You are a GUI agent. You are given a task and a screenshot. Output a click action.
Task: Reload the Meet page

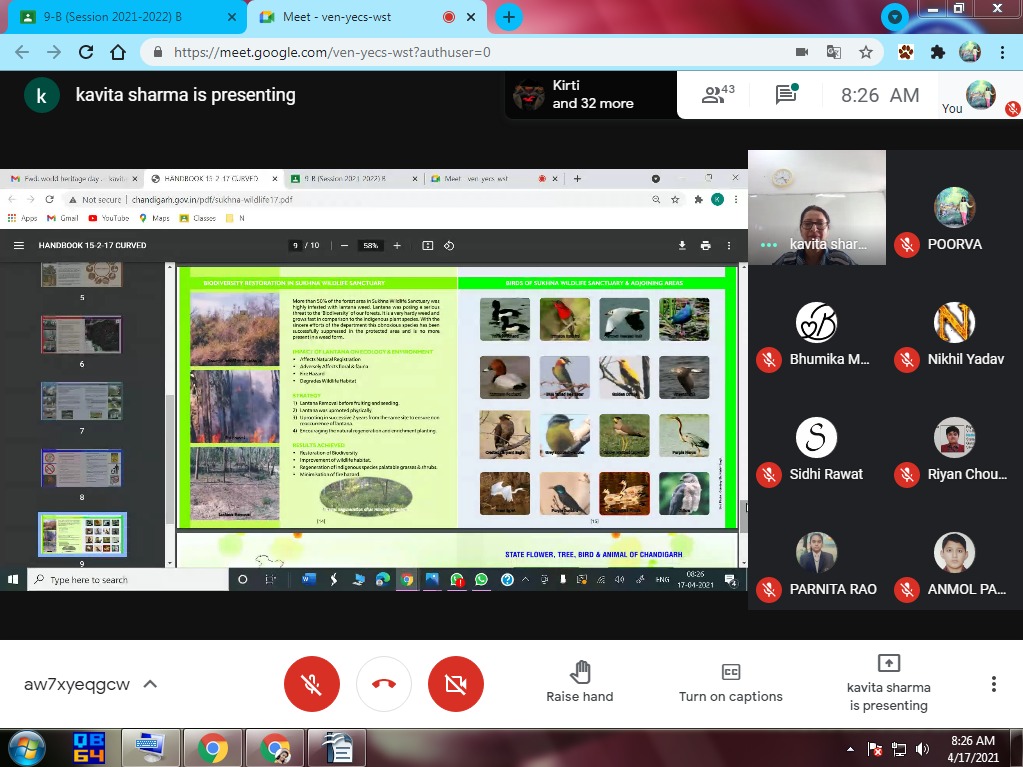(85, 52)
